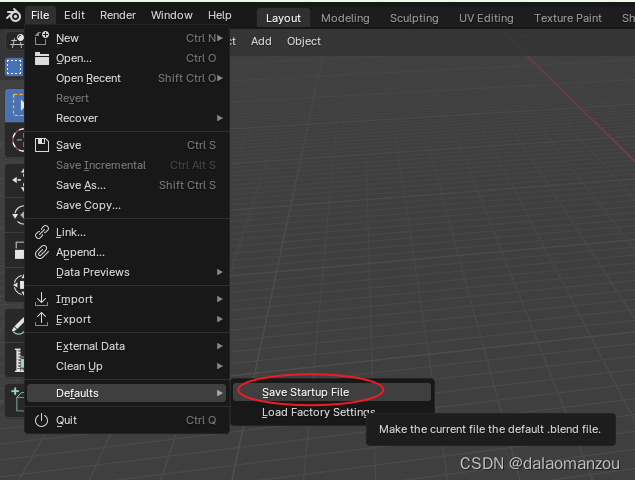This screenshot has width=635, height=480.
Task: Choose Save Copy... menu entry
Action: point(127,205)
